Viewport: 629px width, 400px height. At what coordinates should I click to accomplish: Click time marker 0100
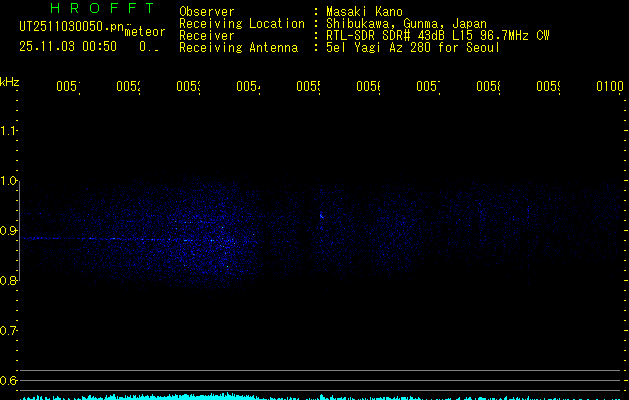[x=610, y=86]
